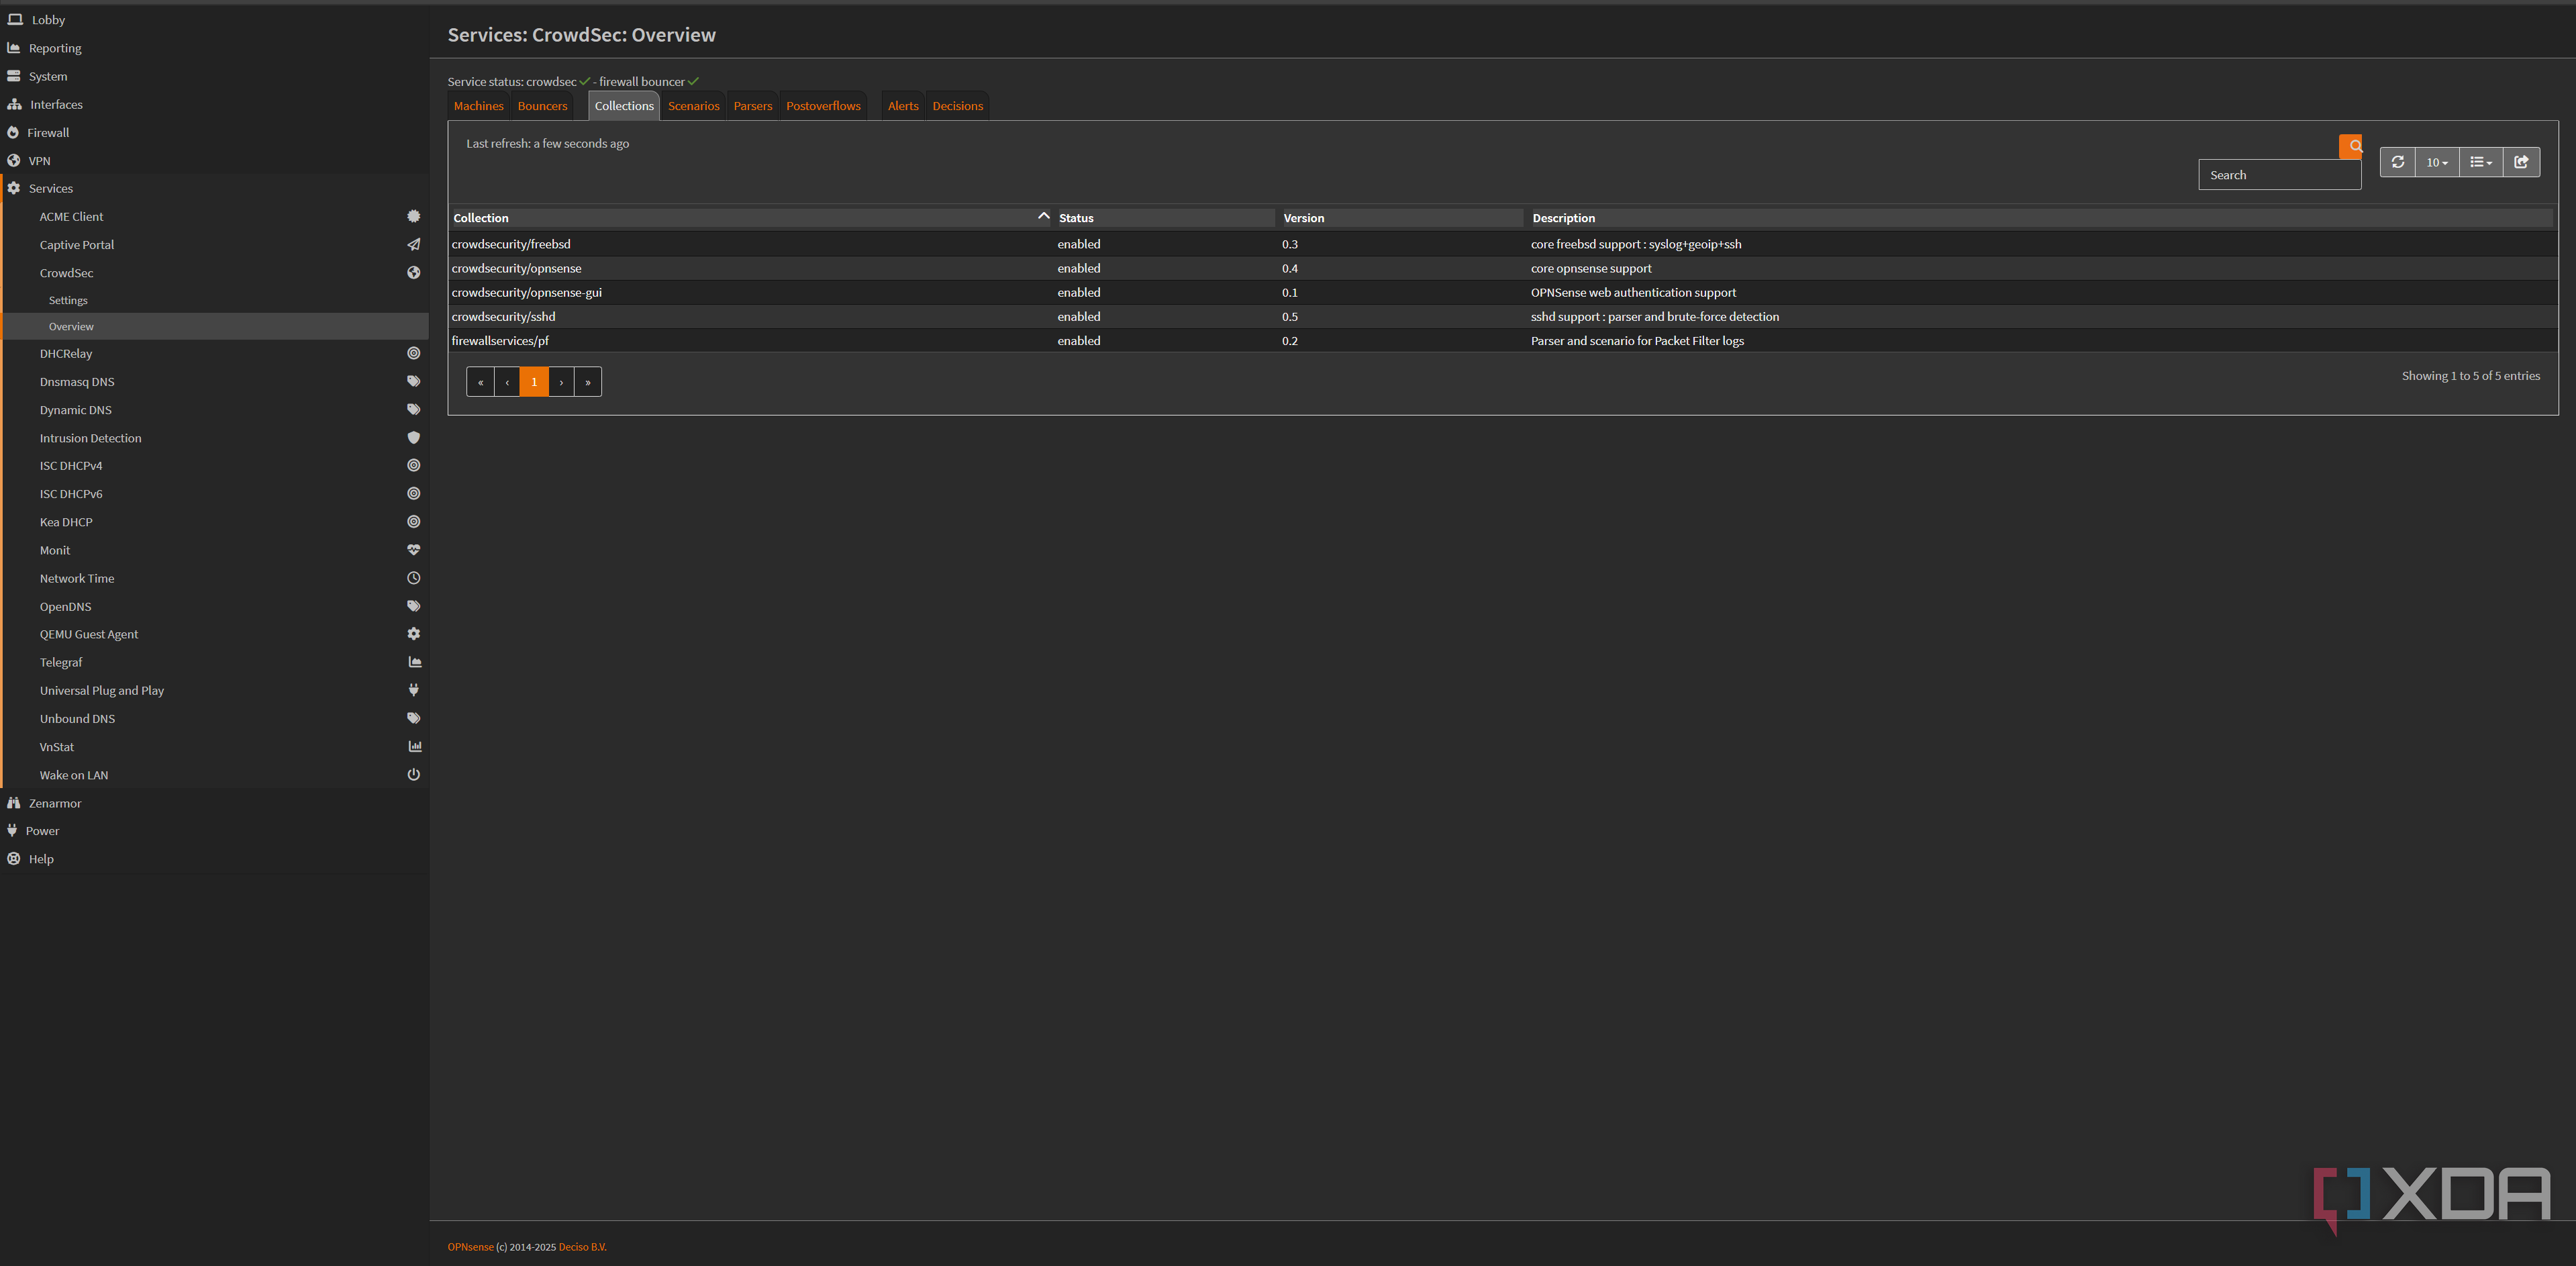
Task: Click the Collection column sort arrow
Action: tap(1043, 216)
